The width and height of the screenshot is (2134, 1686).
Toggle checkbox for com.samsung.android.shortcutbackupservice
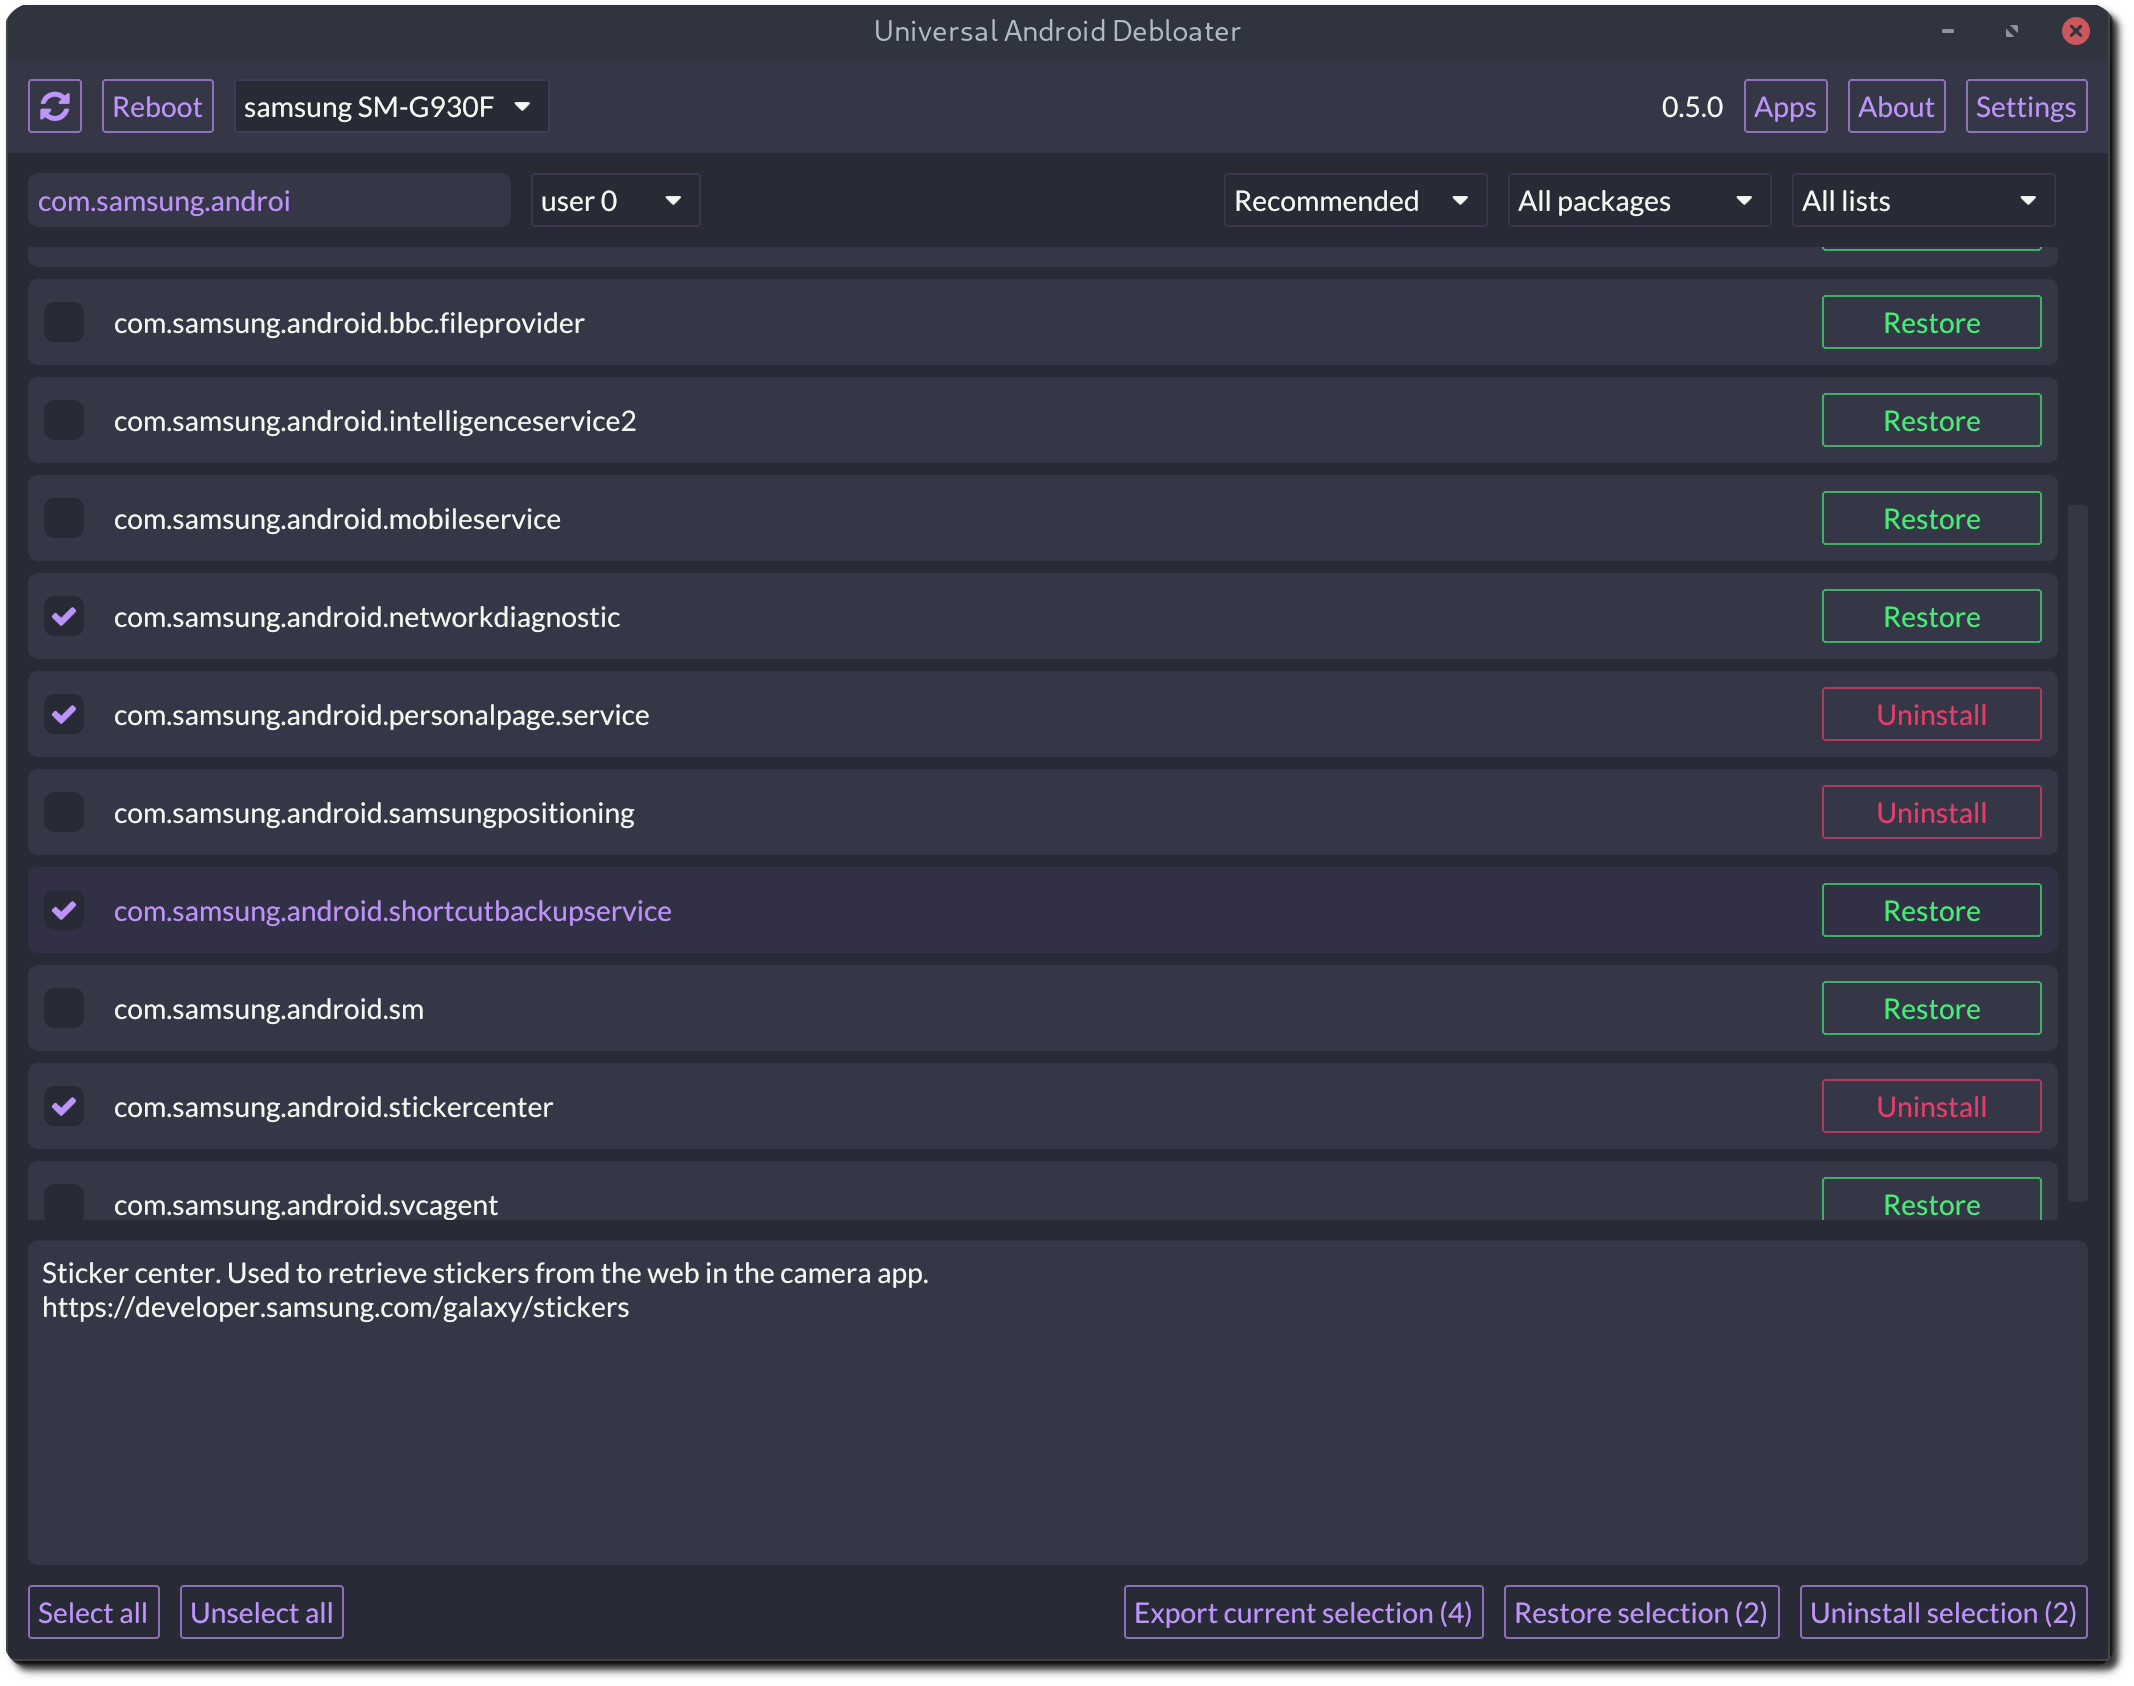point(64,910)
